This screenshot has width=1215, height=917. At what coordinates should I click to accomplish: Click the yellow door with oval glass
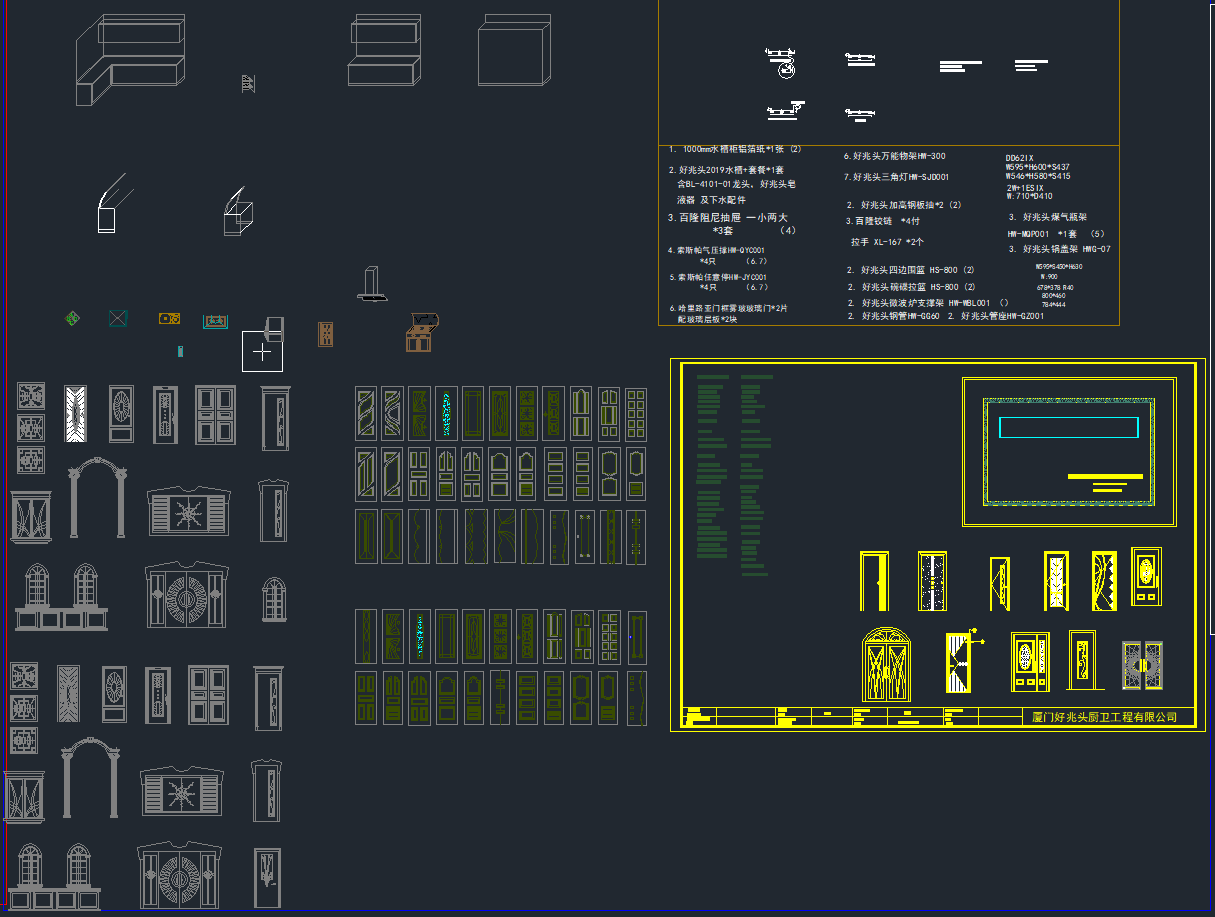(1146, 576)
